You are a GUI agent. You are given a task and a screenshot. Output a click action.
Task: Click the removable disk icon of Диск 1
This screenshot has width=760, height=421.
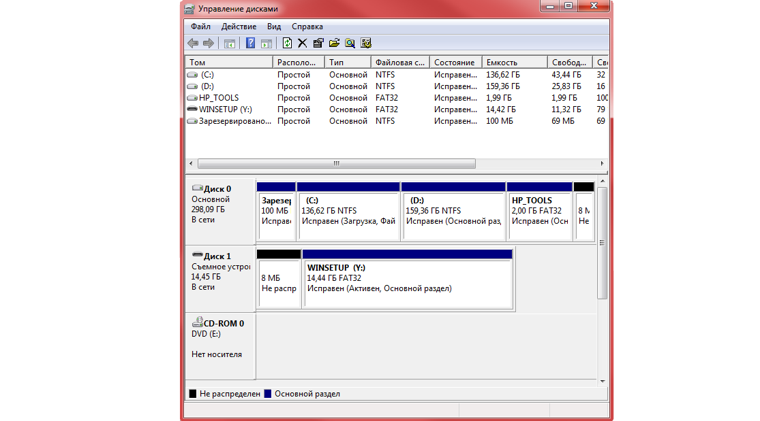coord(197,255)
